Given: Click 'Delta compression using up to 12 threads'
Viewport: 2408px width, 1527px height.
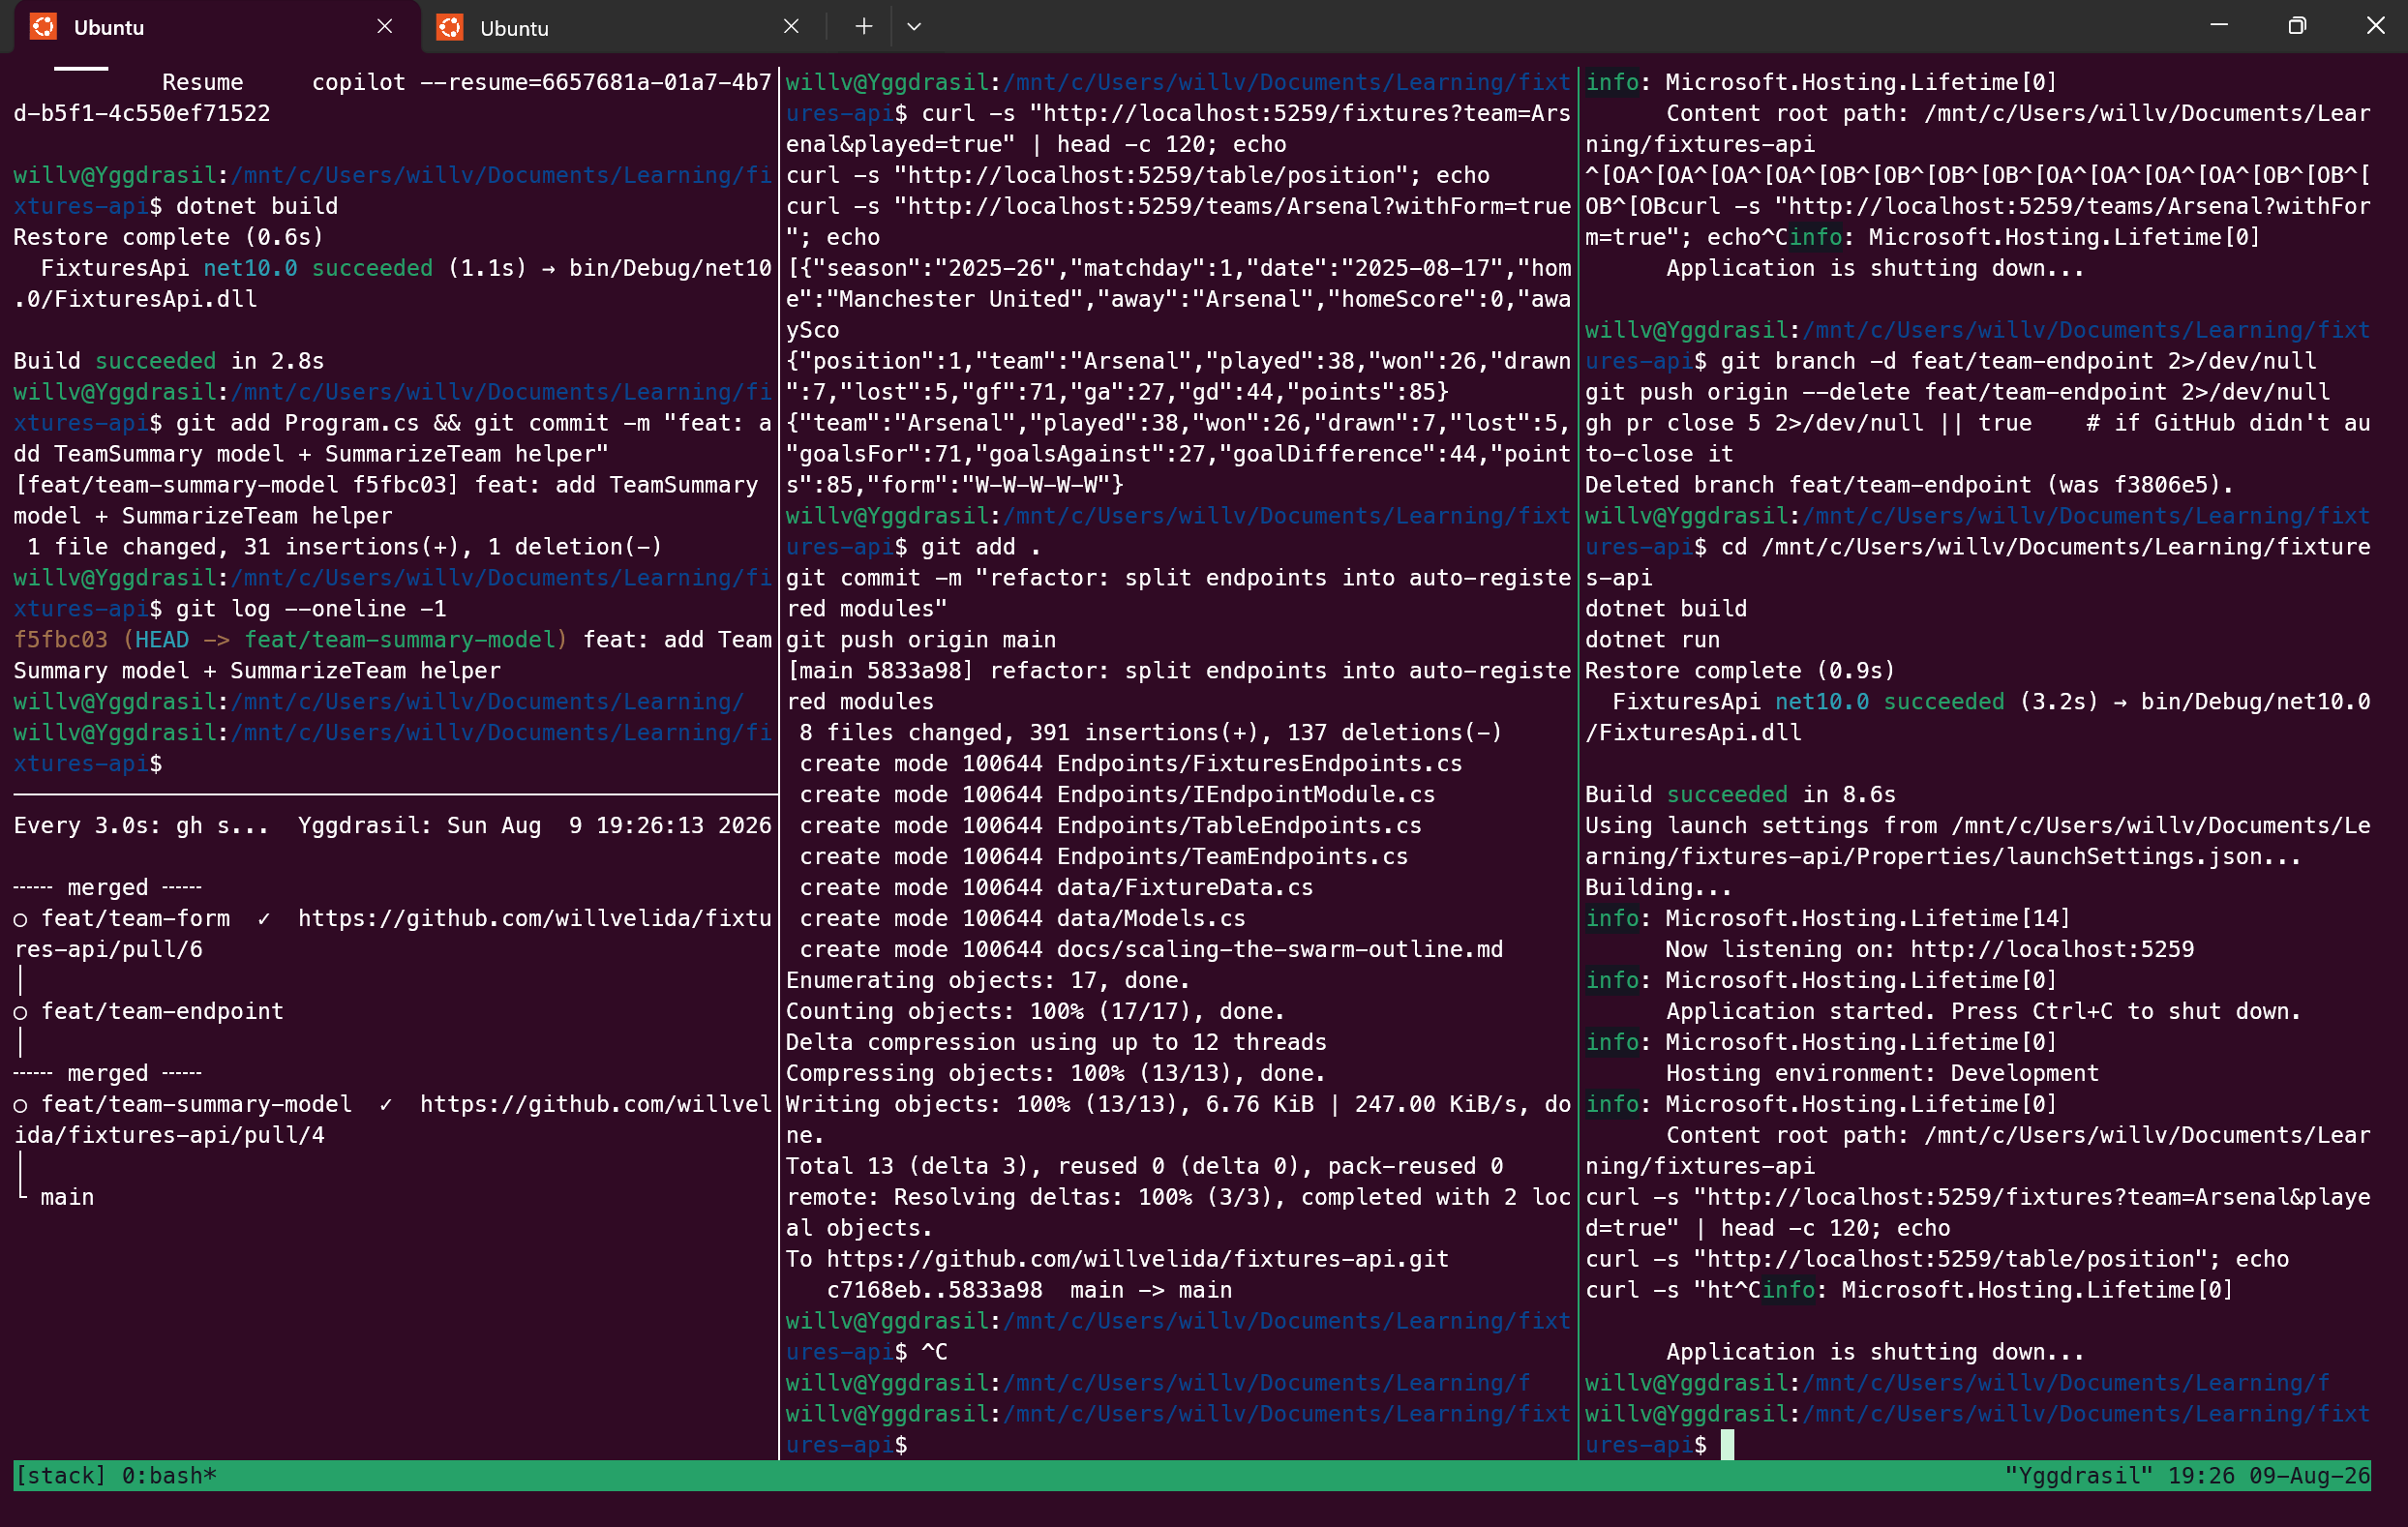Looking at the screenshot, I should tap(1056, 1042).
